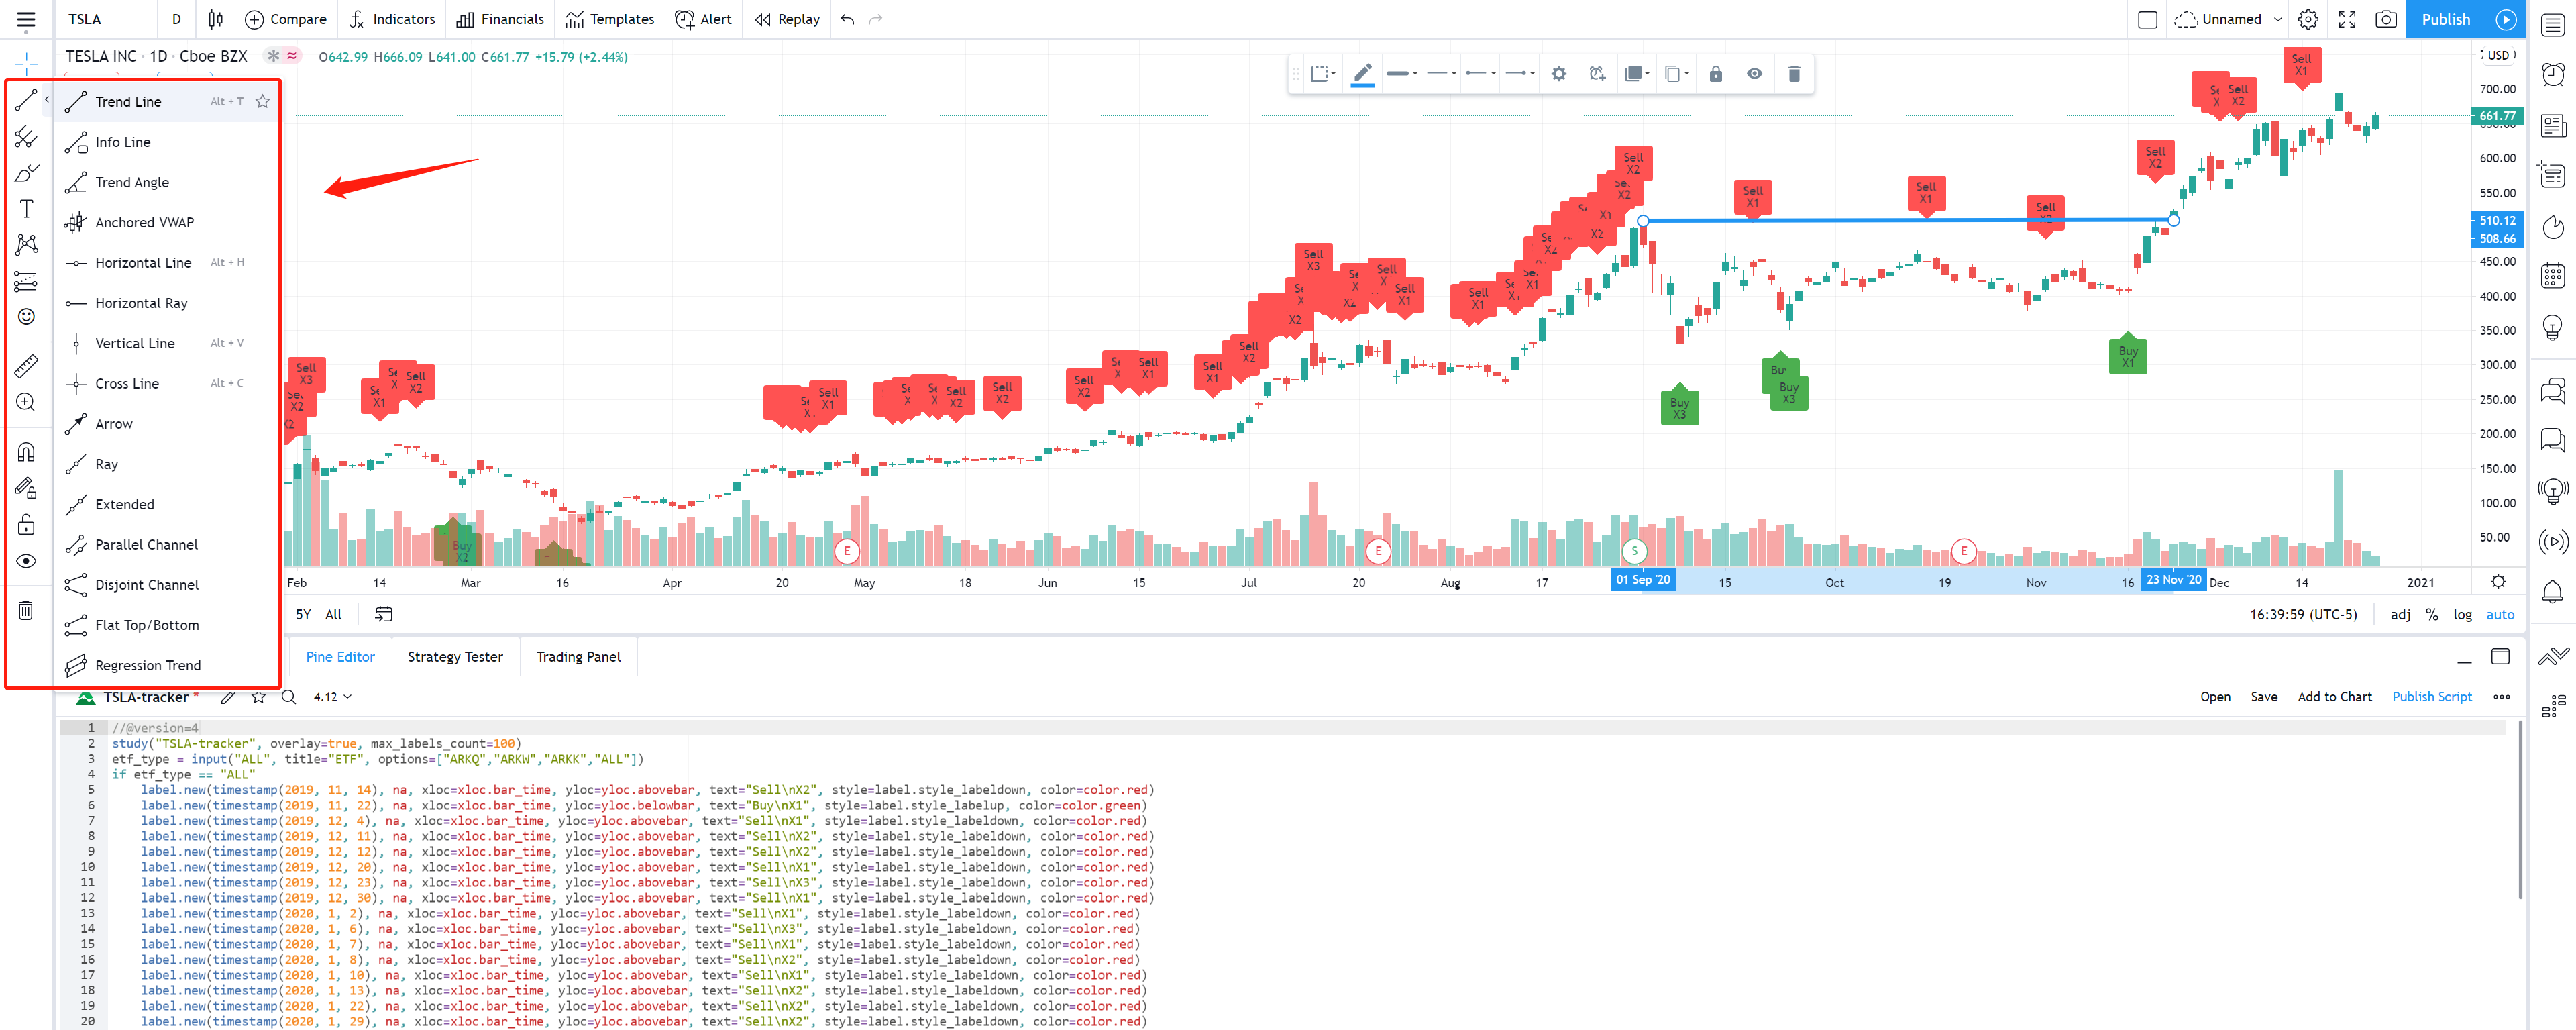Delete the selected line using trash icon

coord(1793,74)
